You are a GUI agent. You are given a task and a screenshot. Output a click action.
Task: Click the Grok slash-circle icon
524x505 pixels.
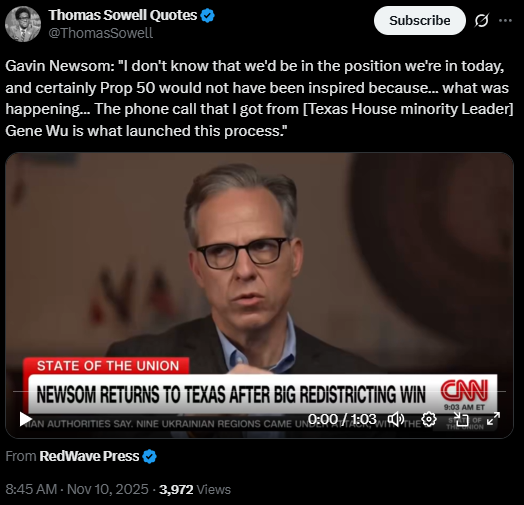point(482,20)
